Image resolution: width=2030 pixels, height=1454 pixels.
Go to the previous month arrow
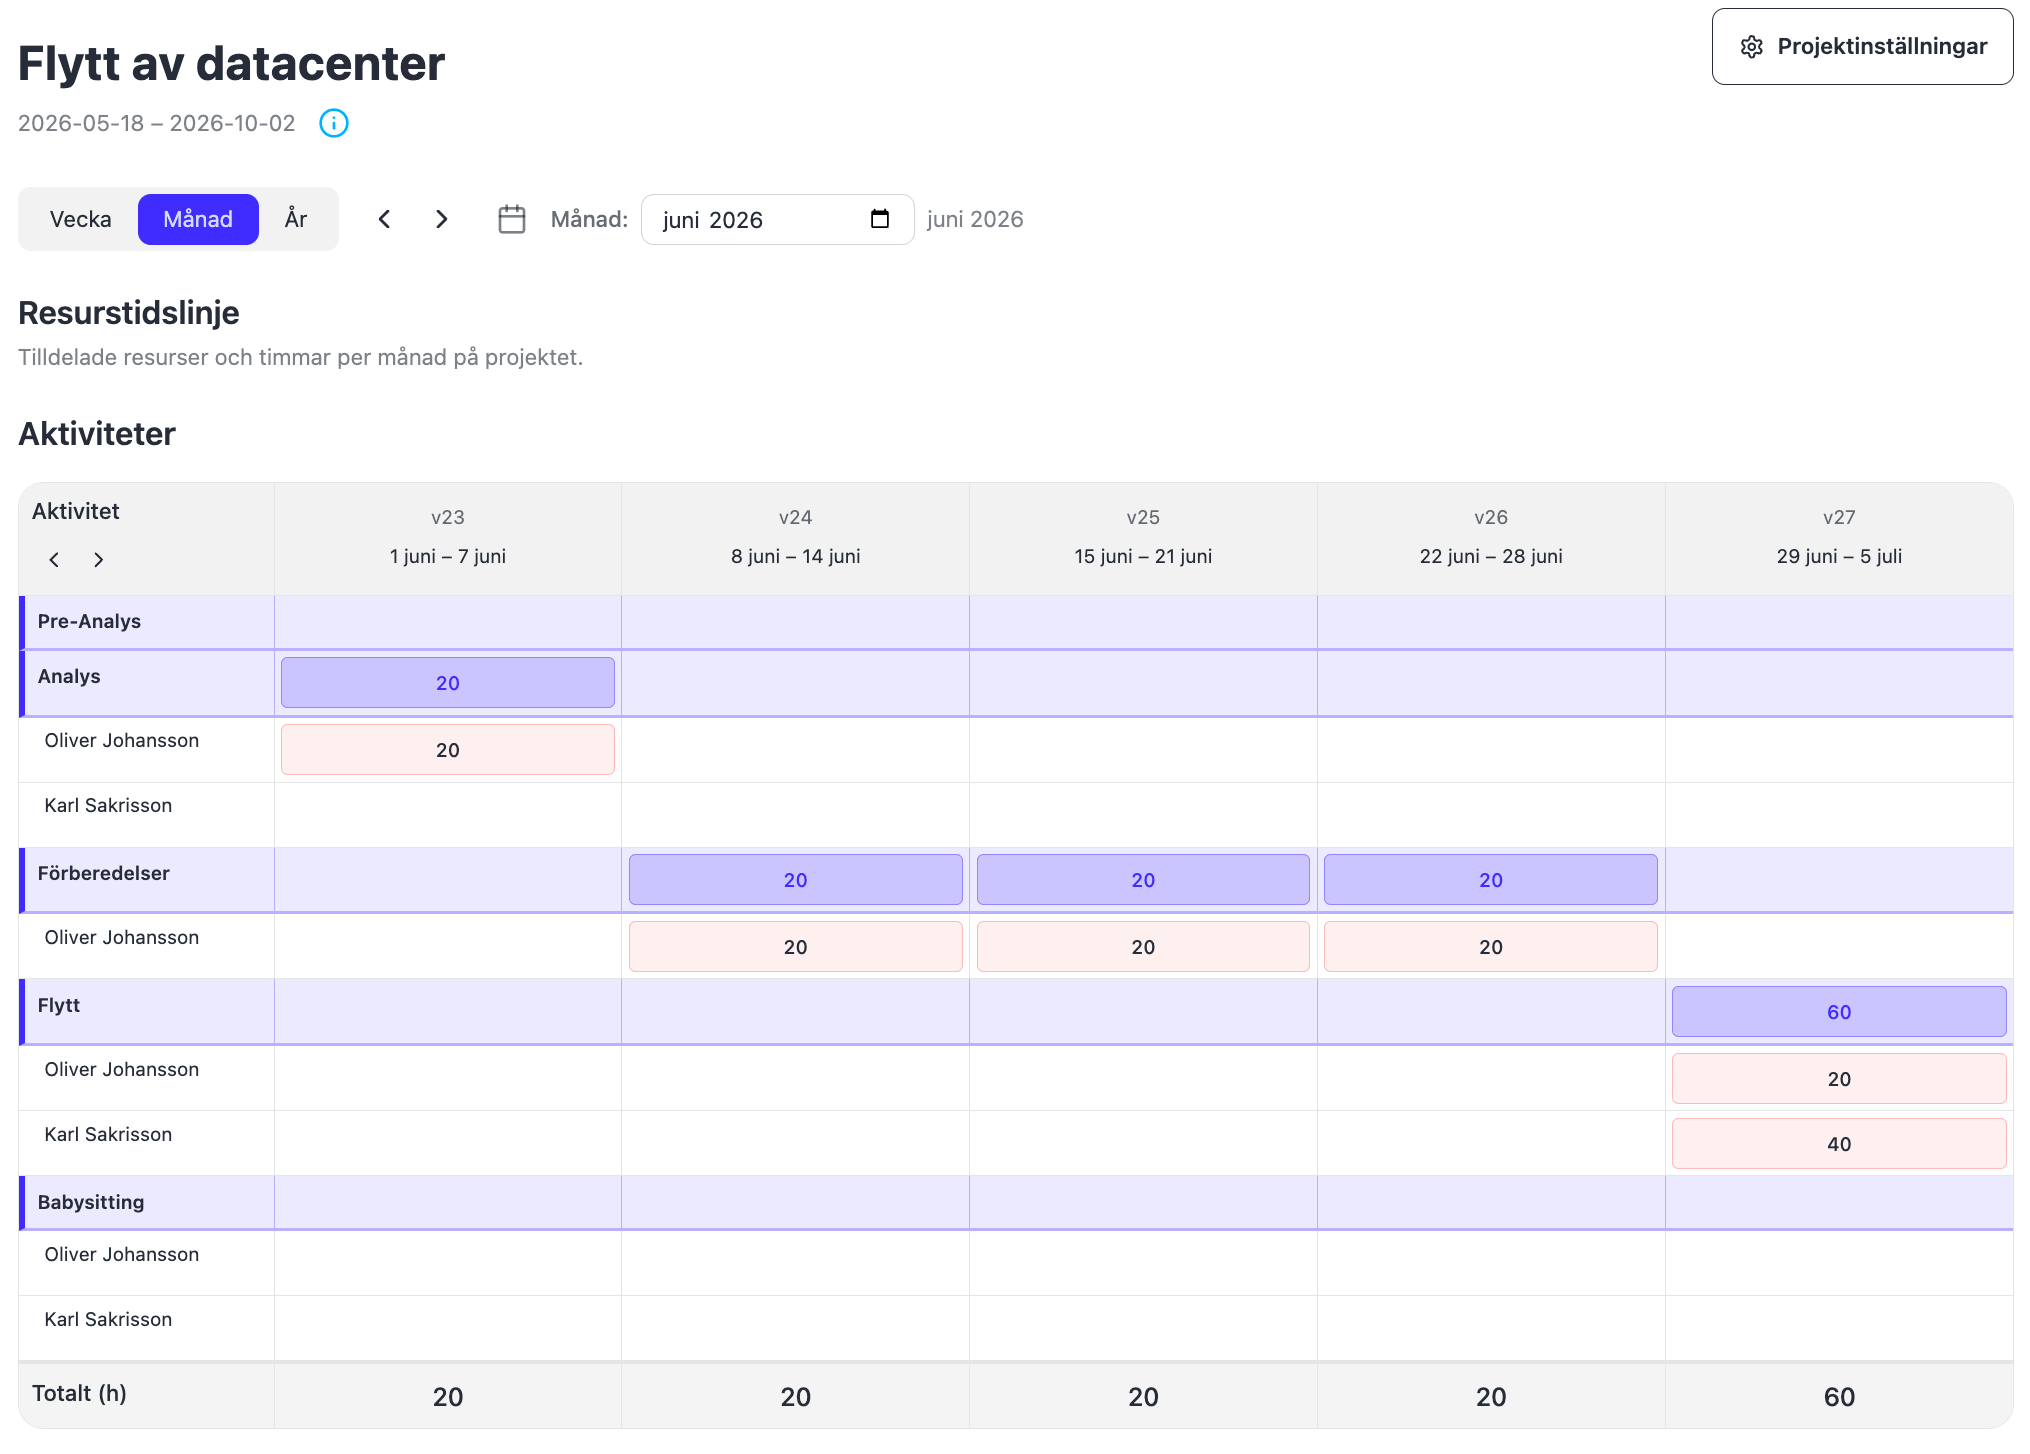pyautogui.click(x=384, y=219)
